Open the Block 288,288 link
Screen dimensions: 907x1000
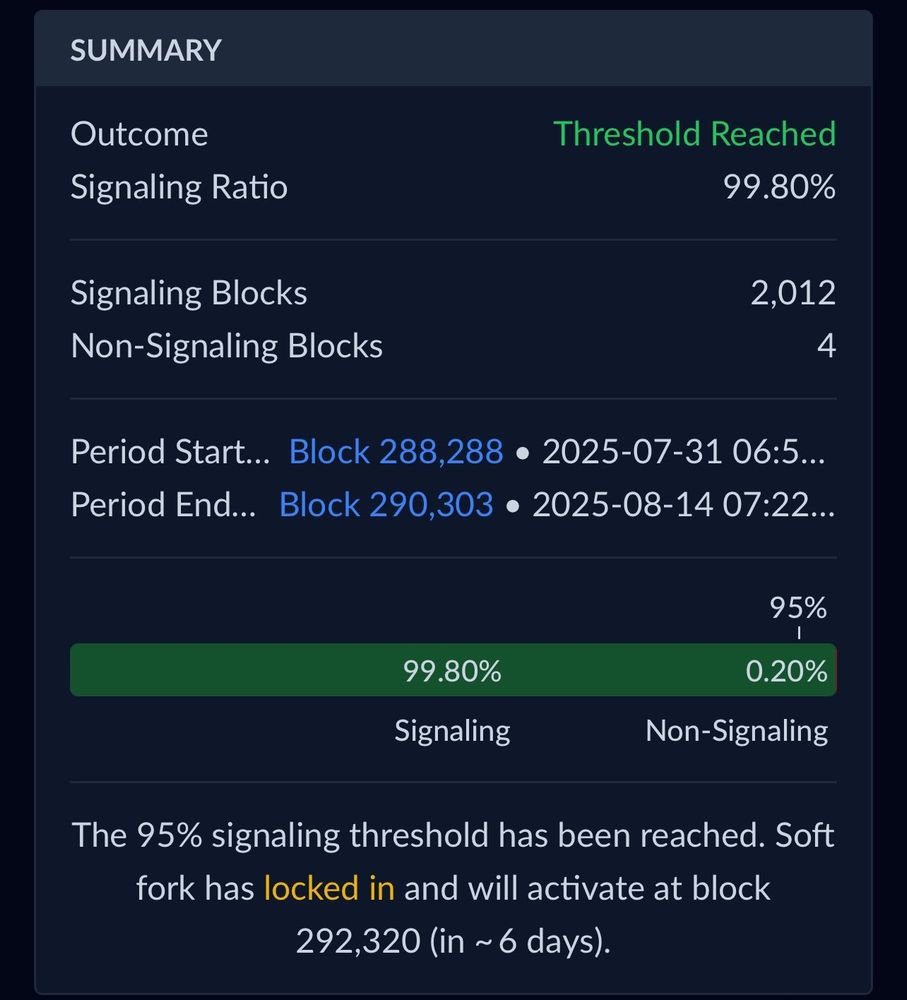[395, 452]
